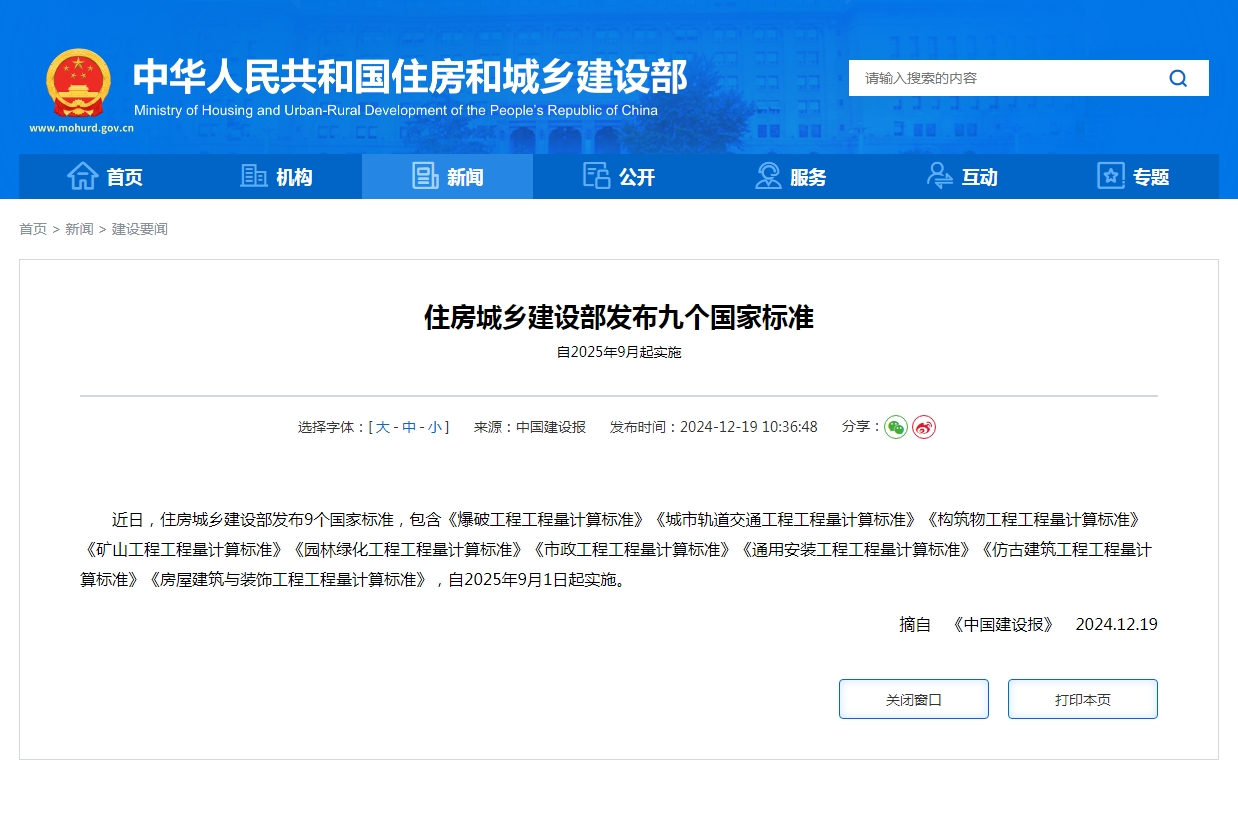Print the page using 打印本页

[x=1082, y=698]
